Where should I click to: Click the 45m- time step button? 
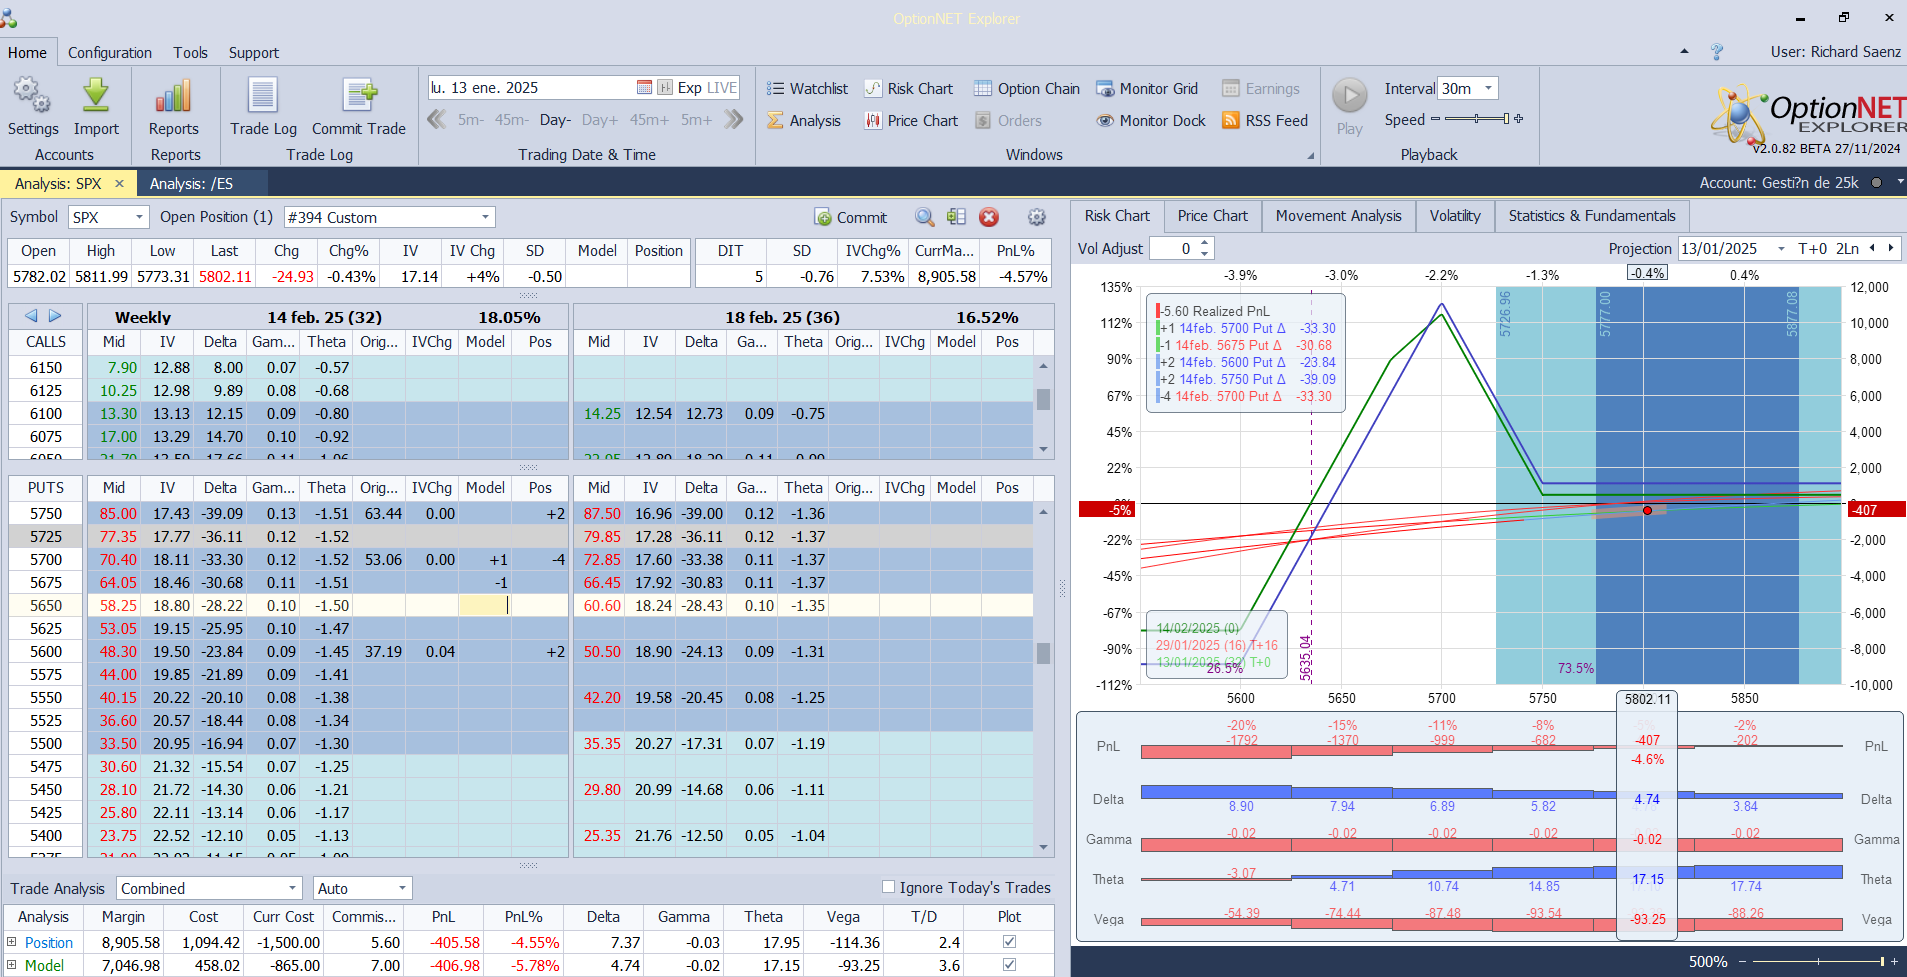point(512,120)
